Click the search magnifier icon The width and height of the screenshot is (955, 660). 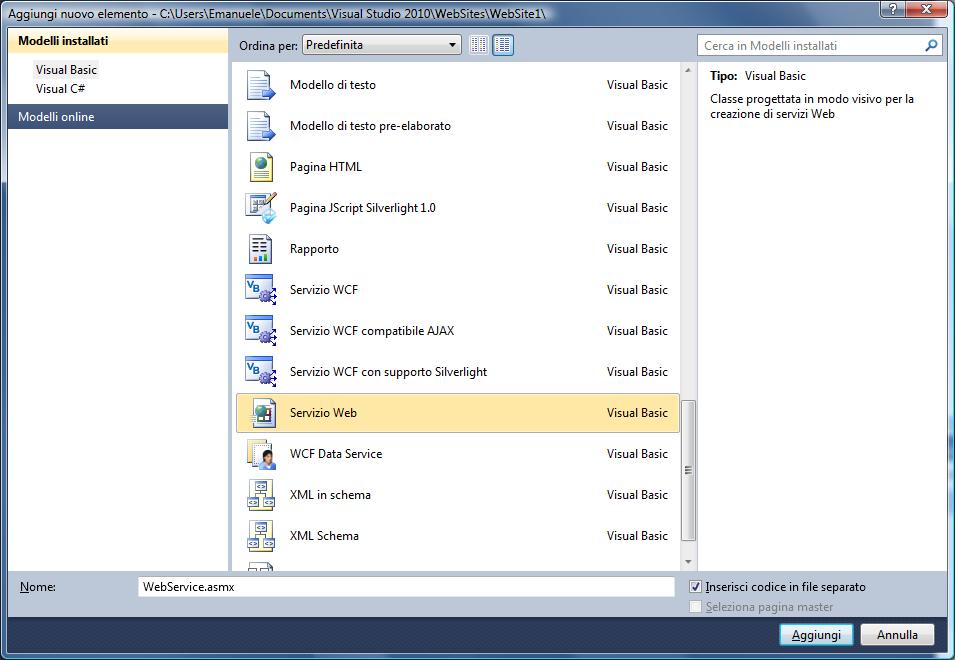pyautogui.click(x=931, y=46)
